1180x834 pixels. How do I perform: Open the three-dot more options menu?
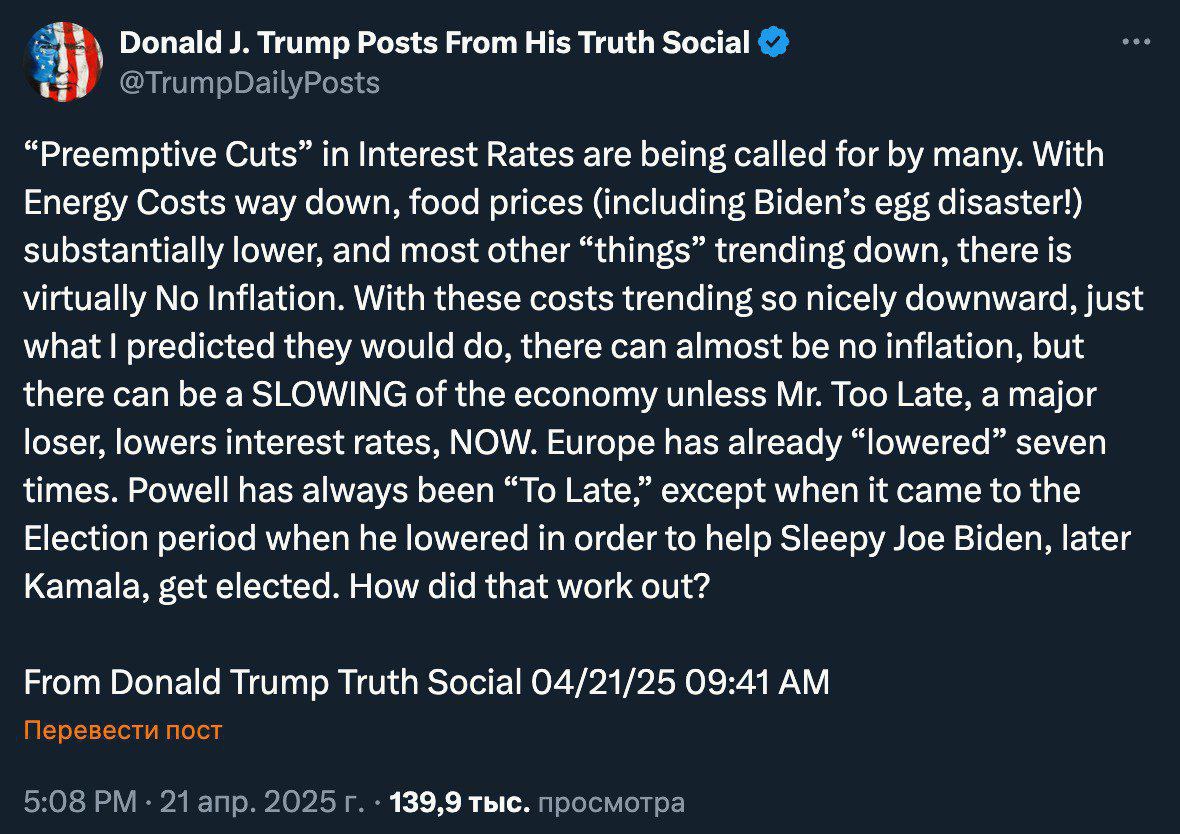coord(1136,42)
